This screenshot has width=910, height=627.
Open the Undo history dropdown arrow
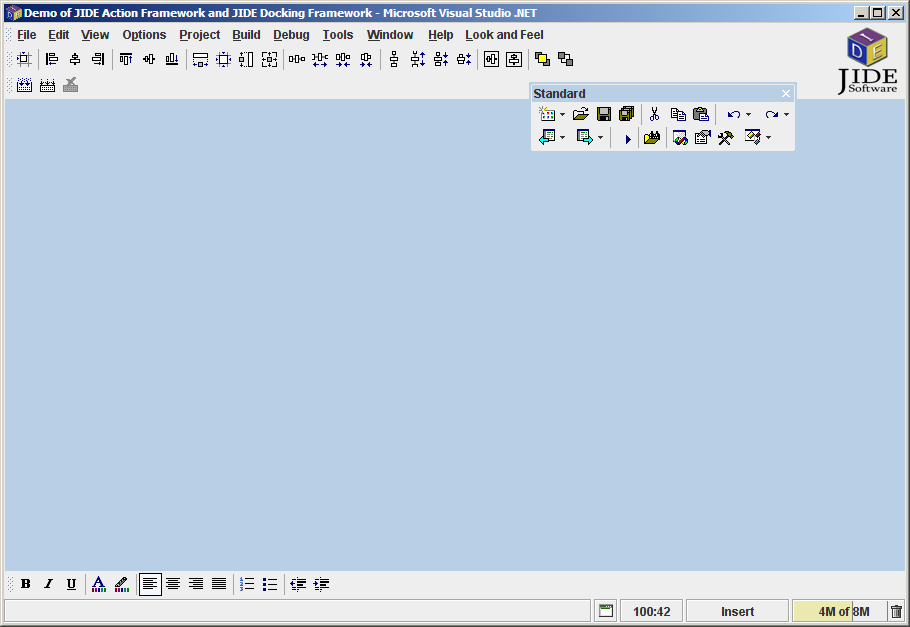748,114
